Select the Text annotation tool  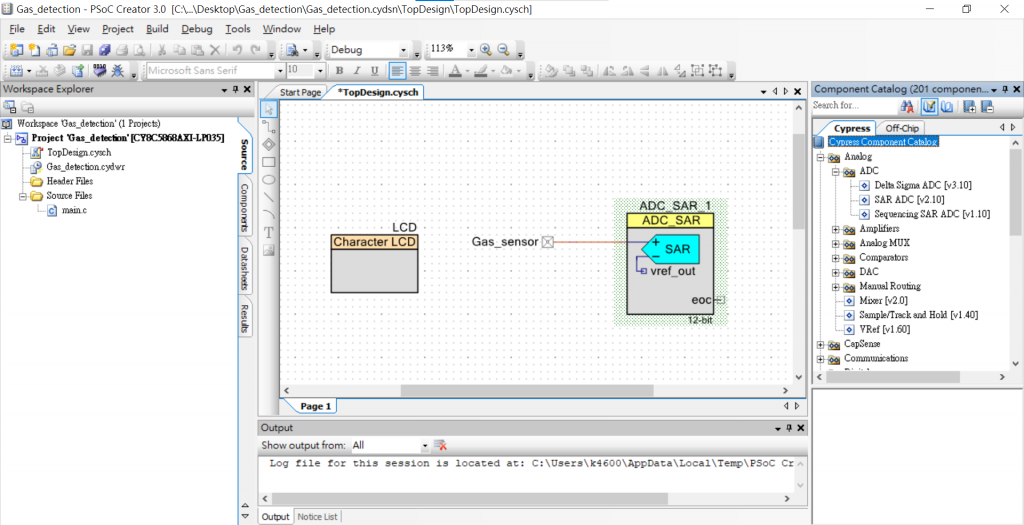coord(269,232)
